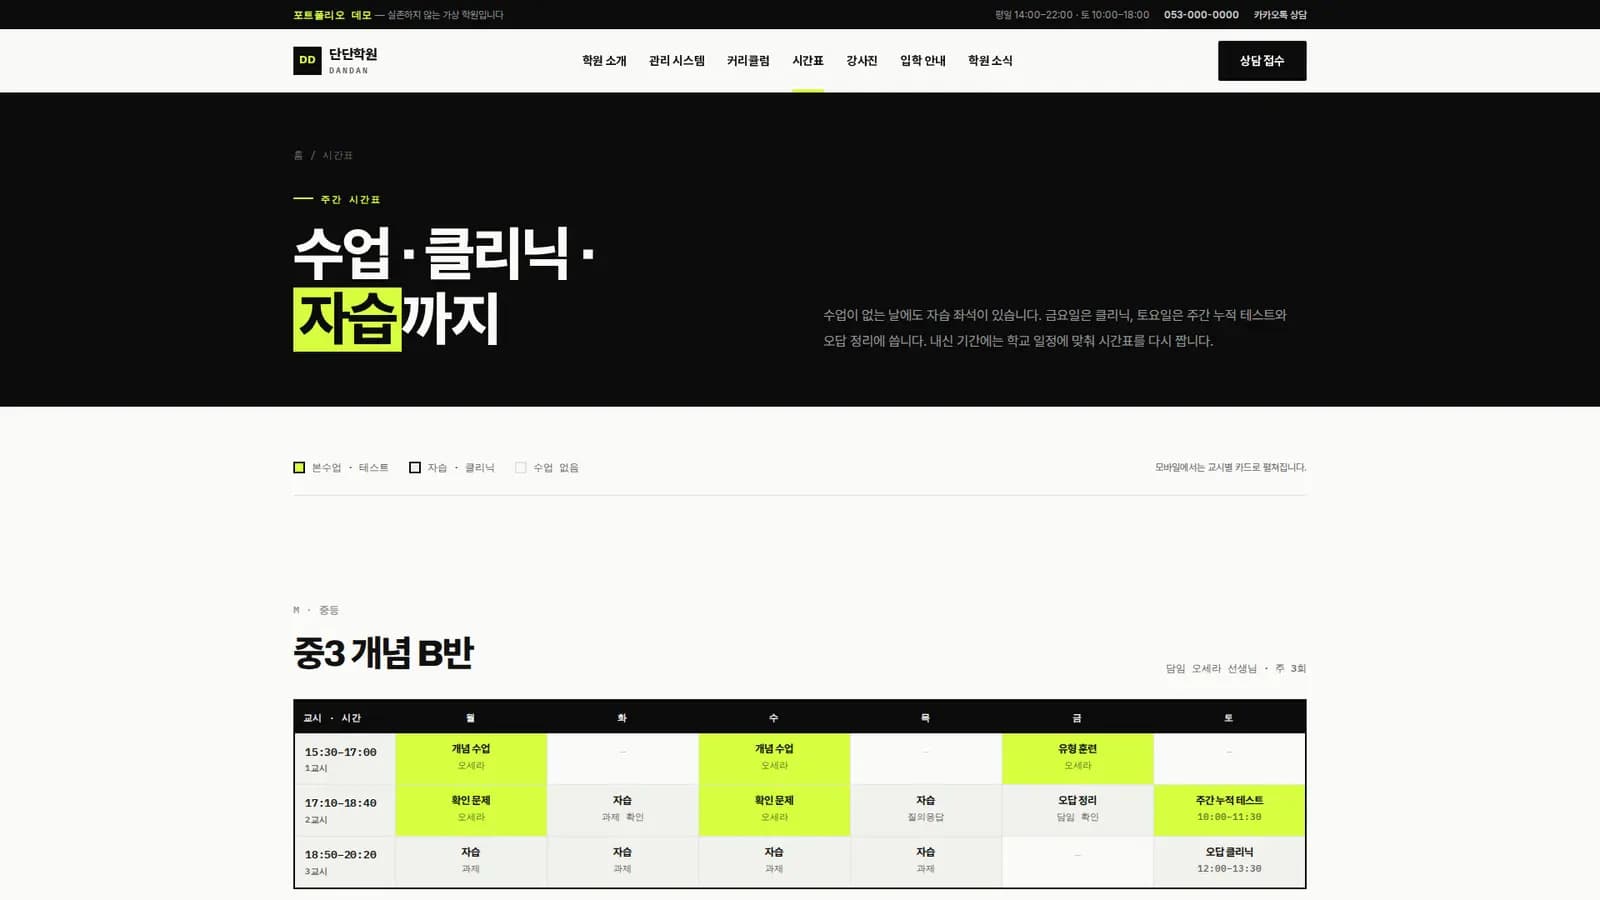
Task: Select the 15:30–17:00 period cell
Action: tap(345, 759)
